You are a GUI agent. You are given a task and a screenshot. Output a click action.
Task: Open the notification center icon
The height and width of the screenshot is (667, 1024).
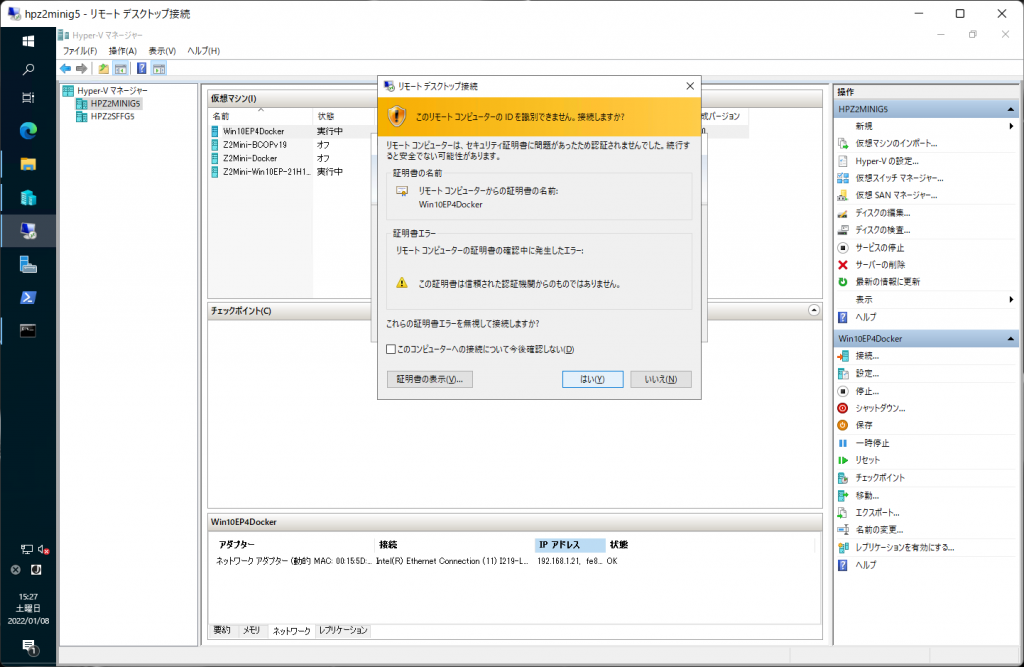[29, 647]
